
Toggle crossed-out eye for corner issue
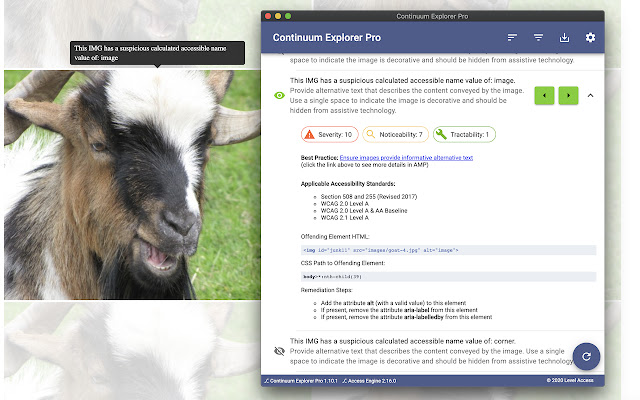point(279,351)
